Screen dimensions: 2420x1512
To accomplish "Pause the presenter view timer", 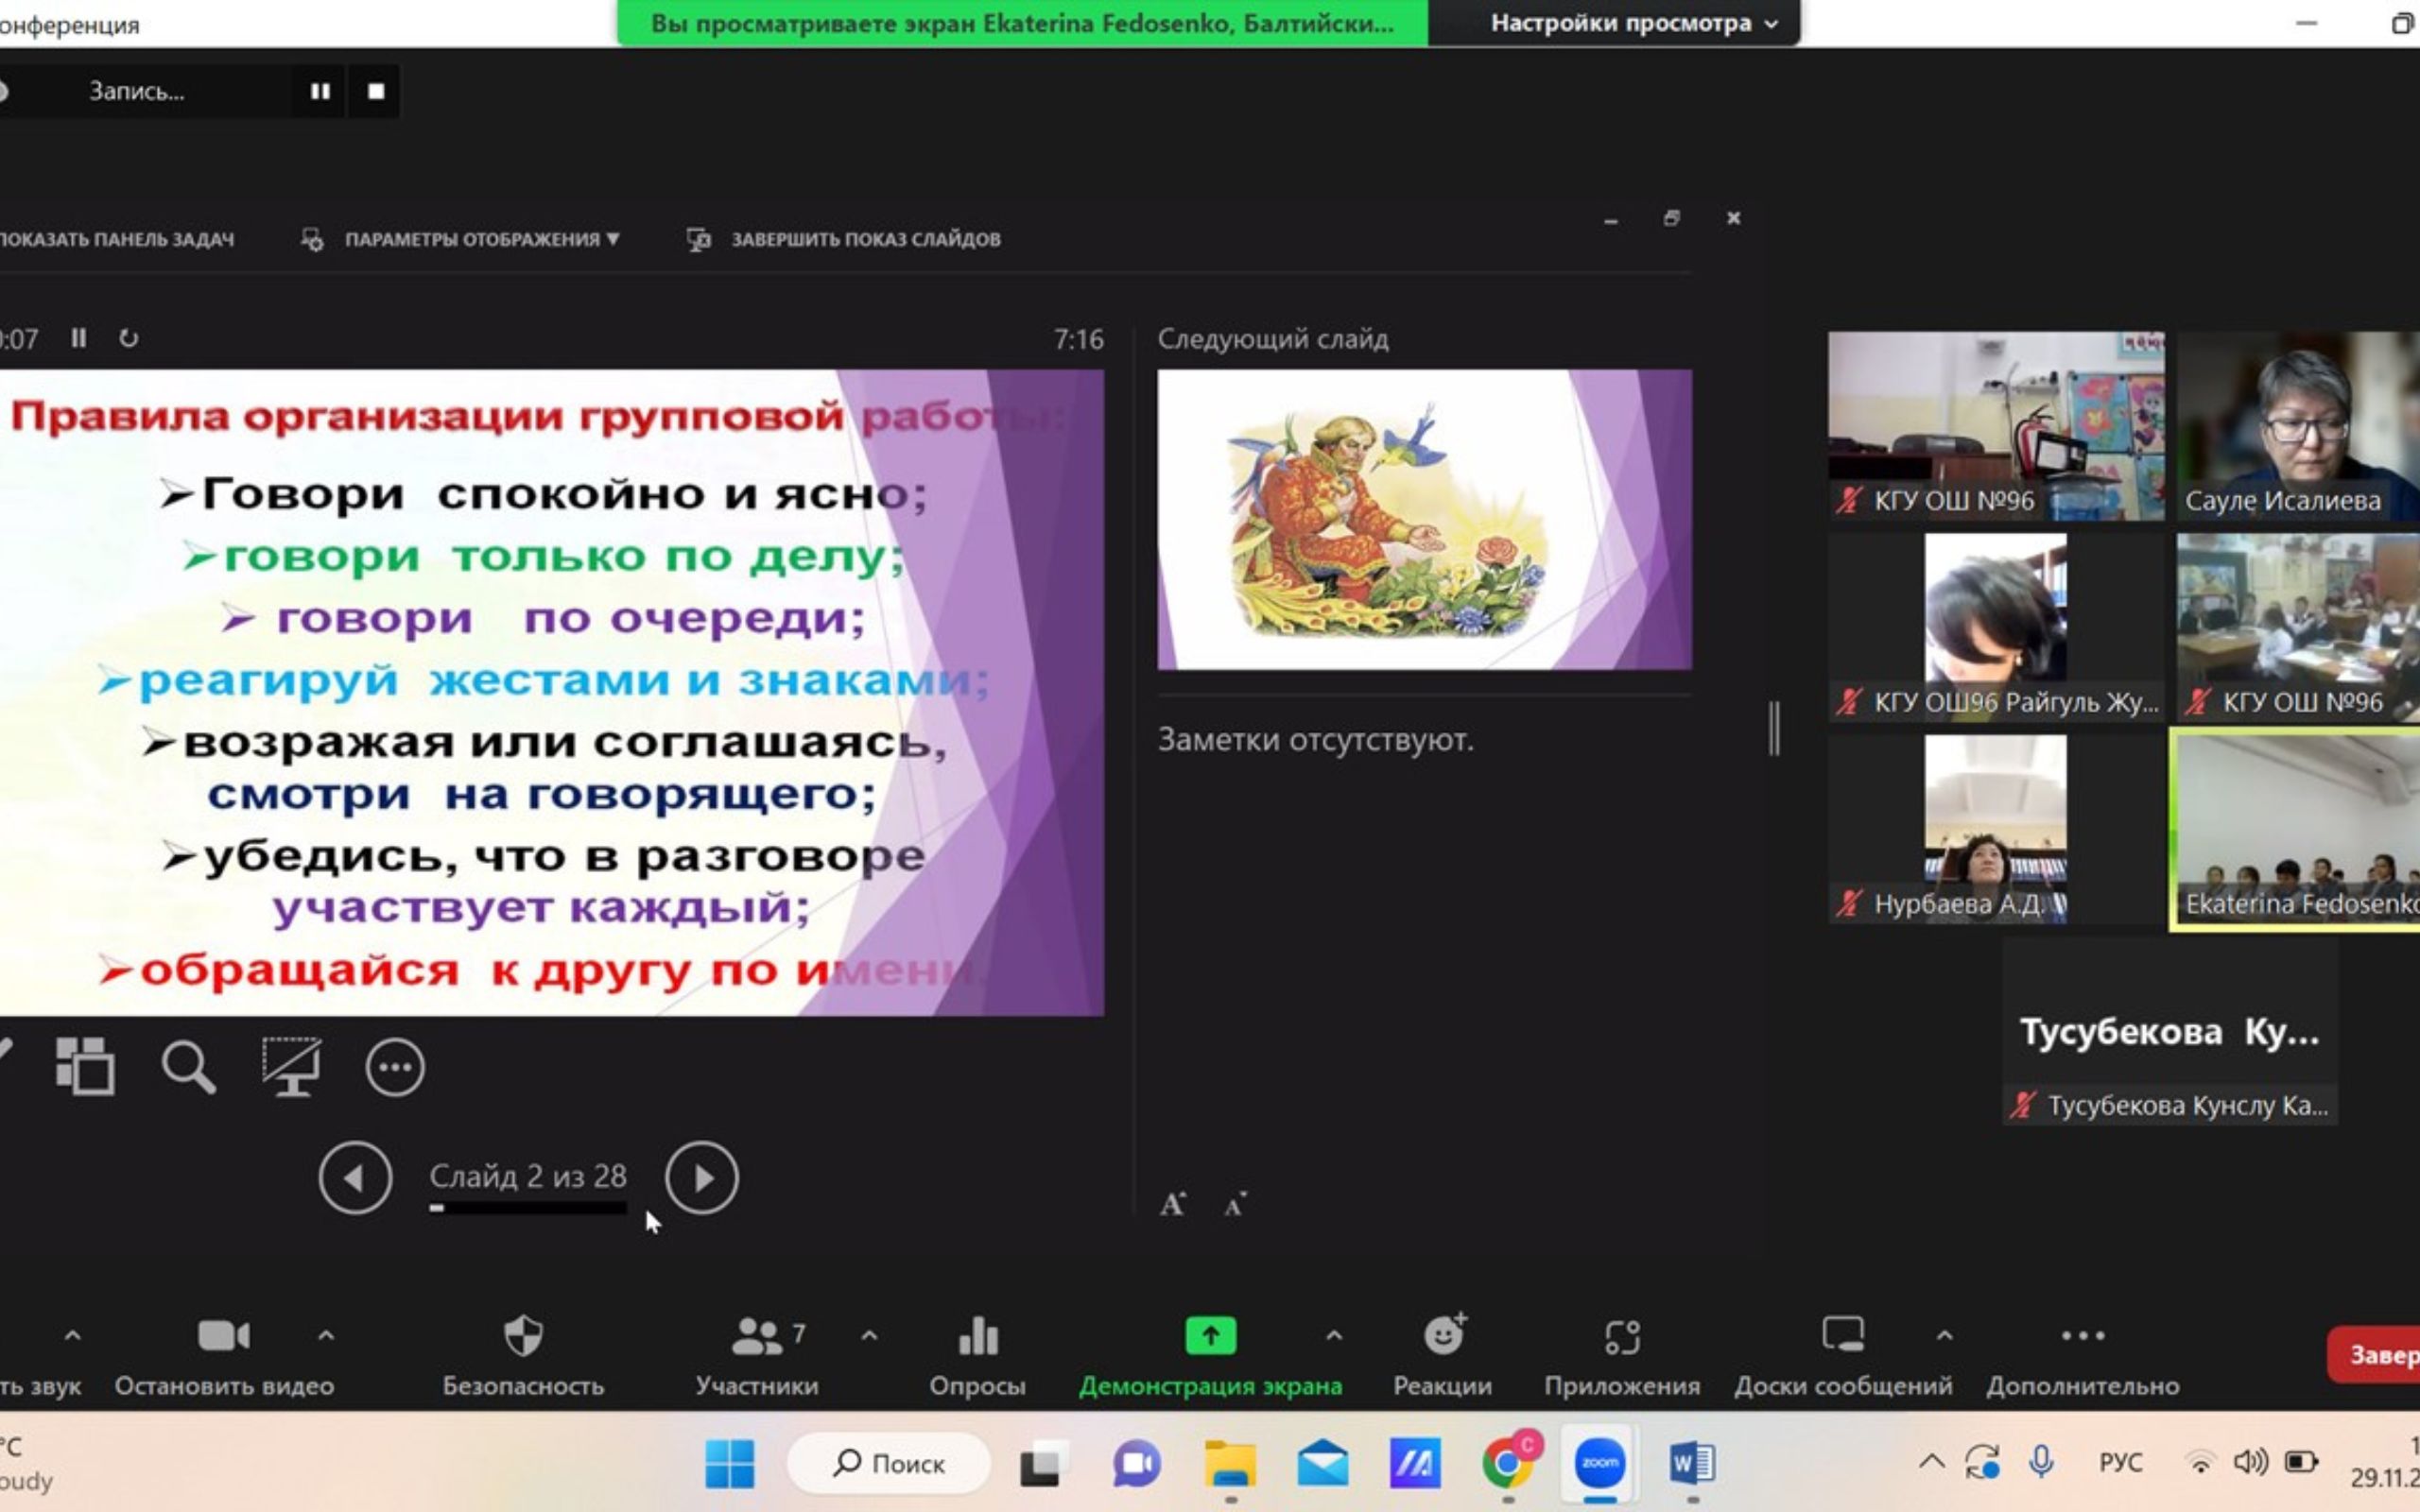I will 79,338.
